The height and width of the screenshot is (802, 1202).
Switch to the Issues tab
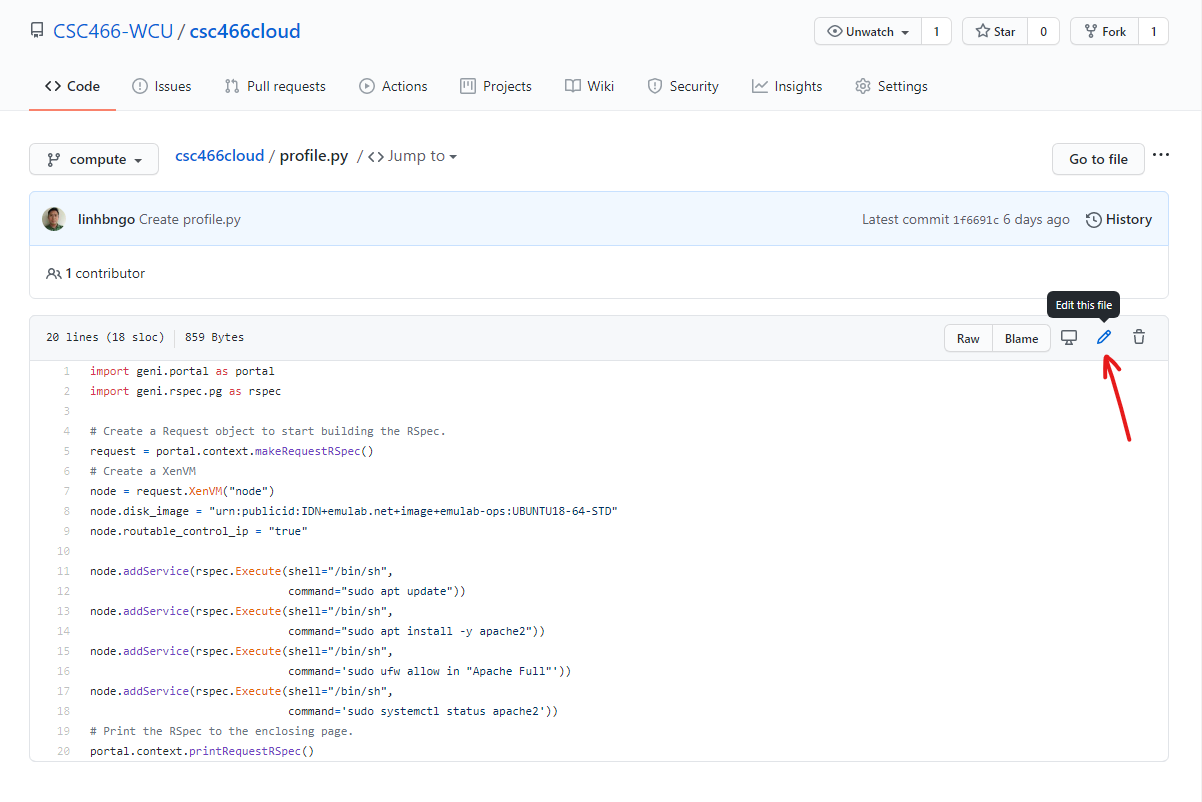coord(162,86)
